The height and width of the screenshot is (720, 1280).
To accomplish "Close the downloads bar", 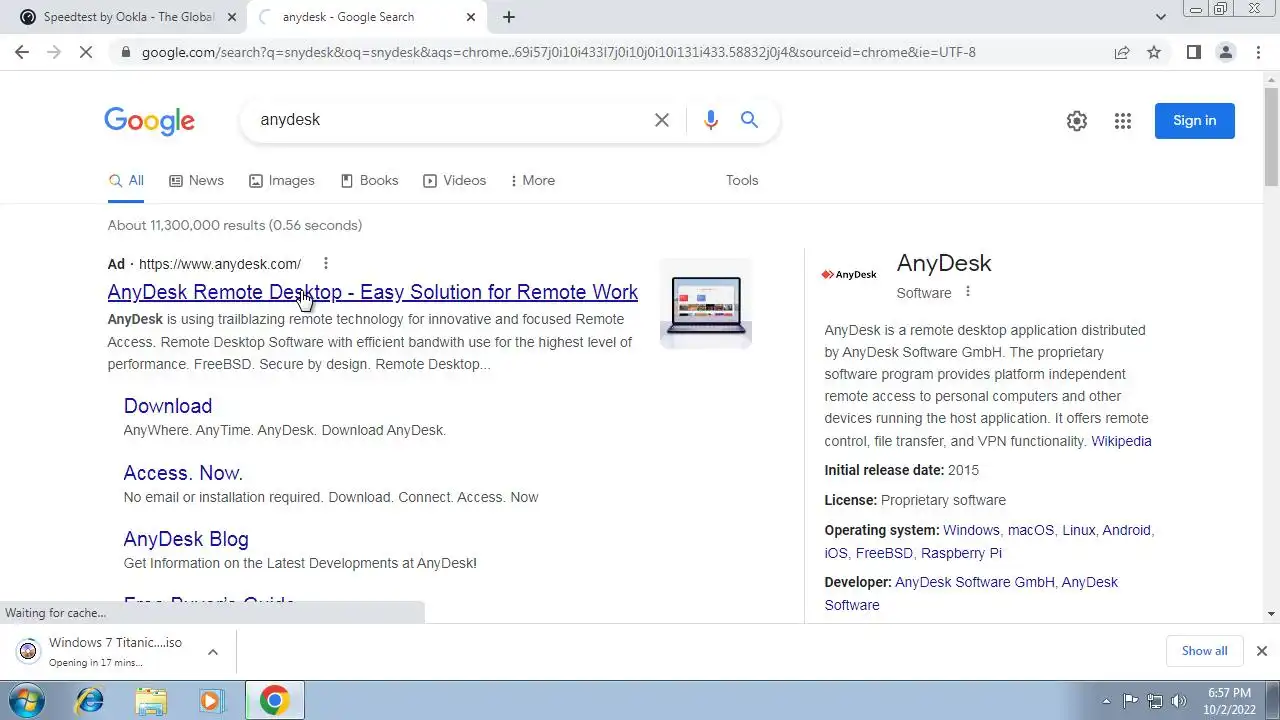I will click(x=1261, y=651).
